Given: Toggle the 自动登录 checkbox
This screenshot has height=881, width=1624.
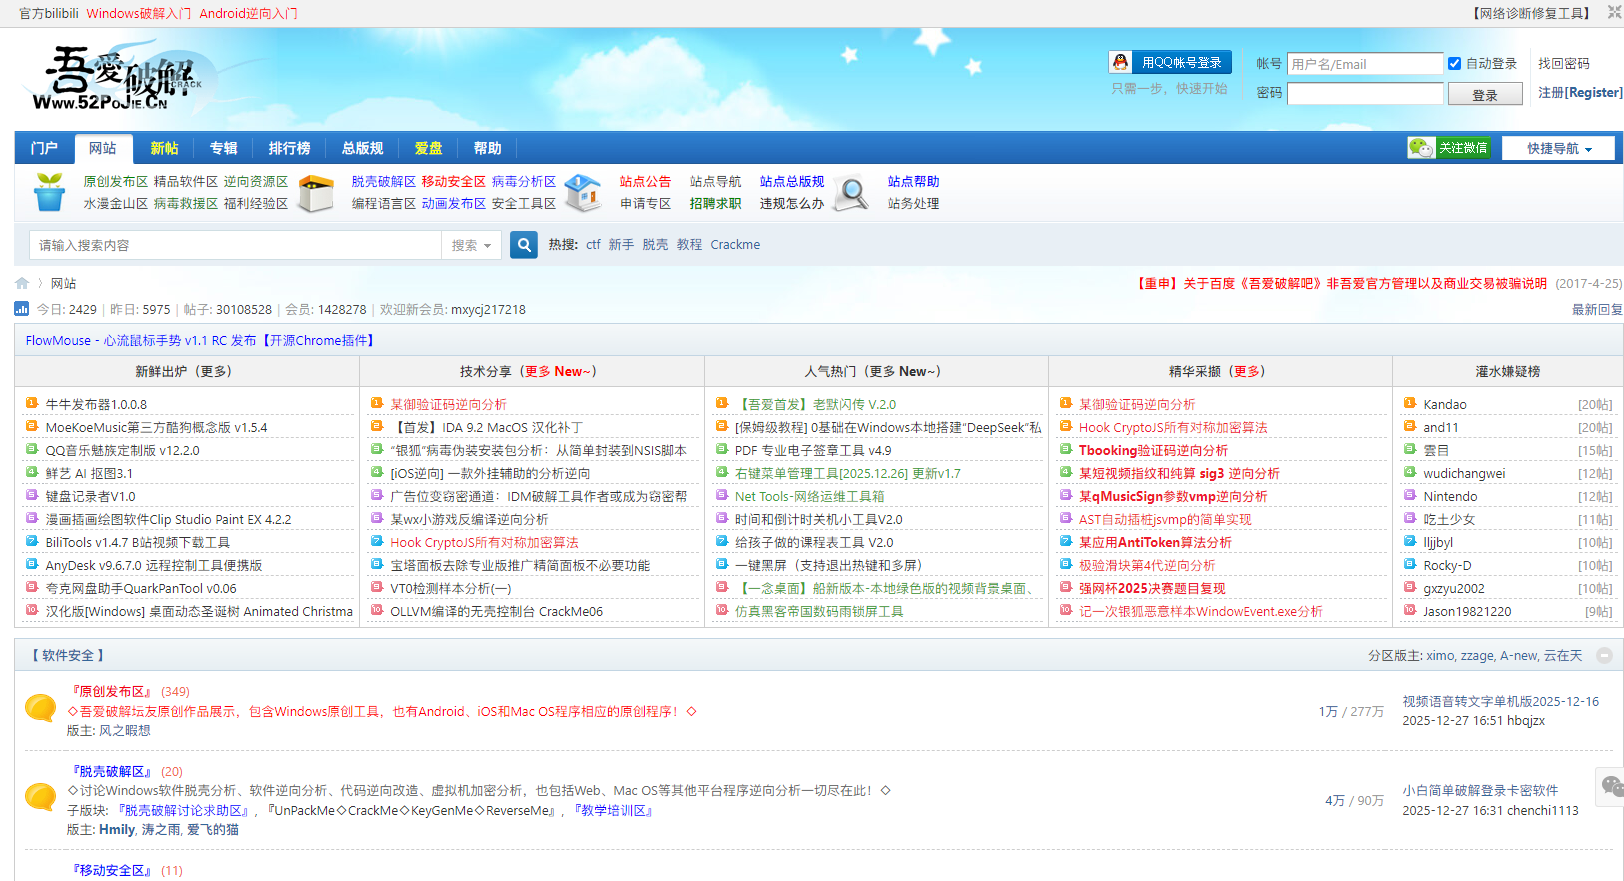Looking at the screenshot, I should coord(1454,63).
